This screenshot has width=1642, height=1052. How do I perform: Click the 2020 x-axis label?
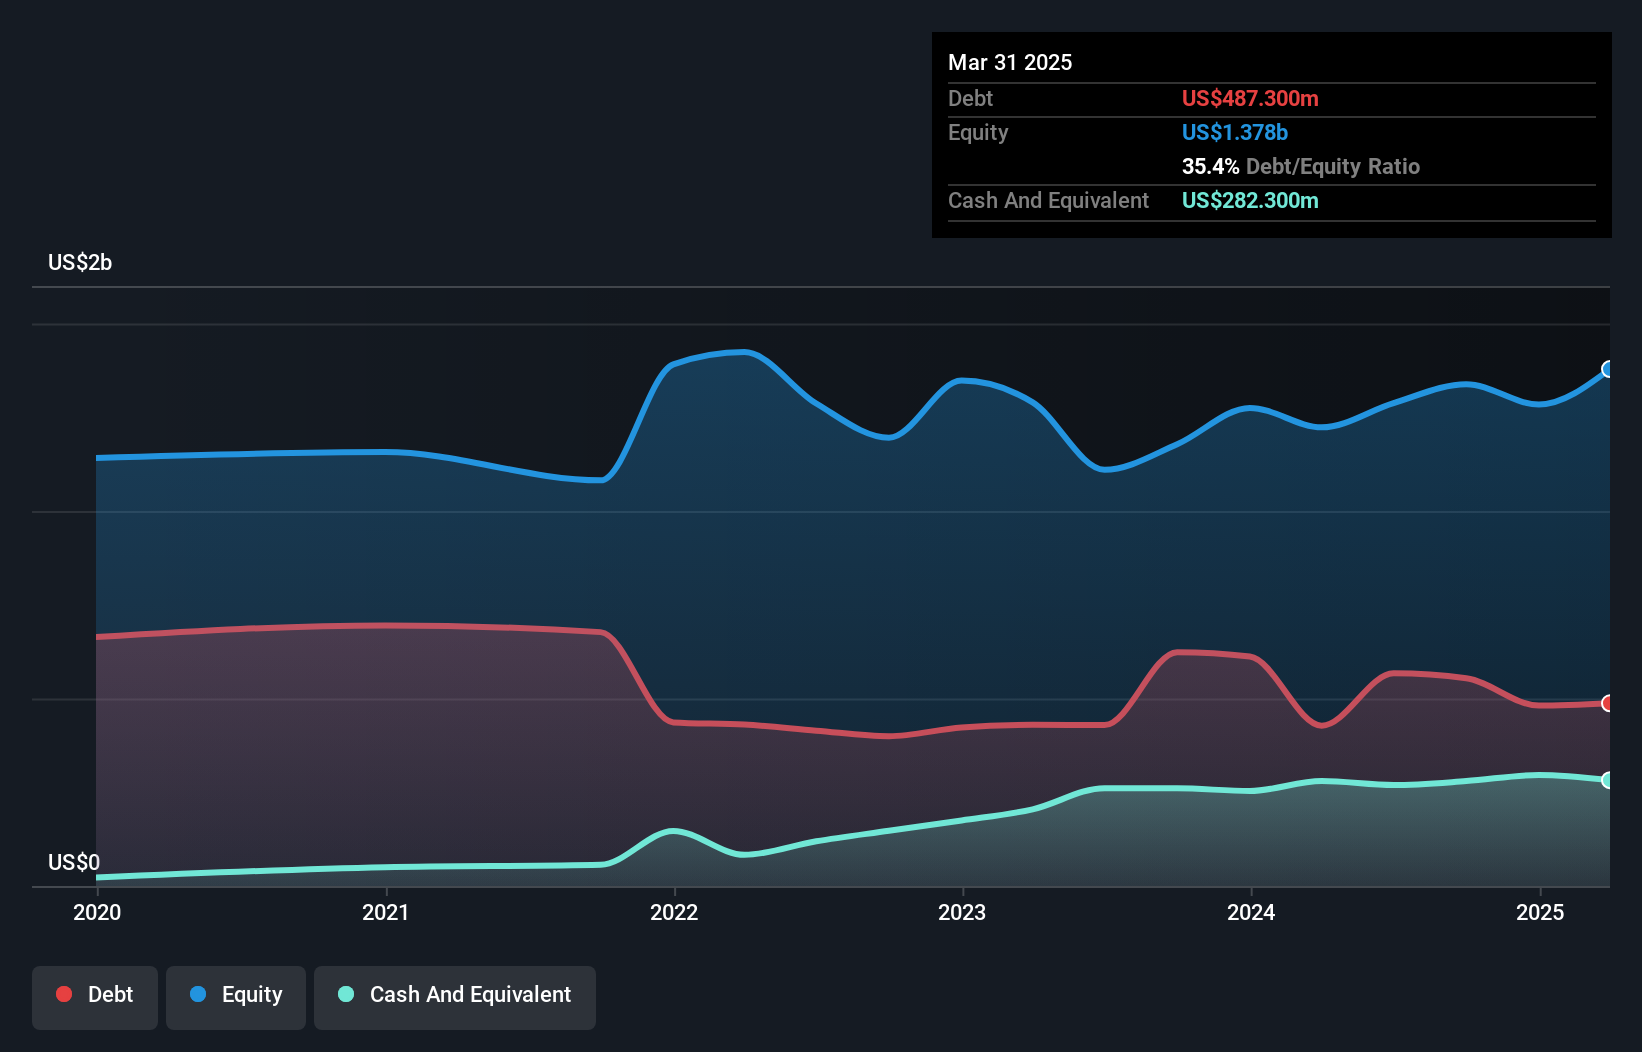click(x=97, y=912)
